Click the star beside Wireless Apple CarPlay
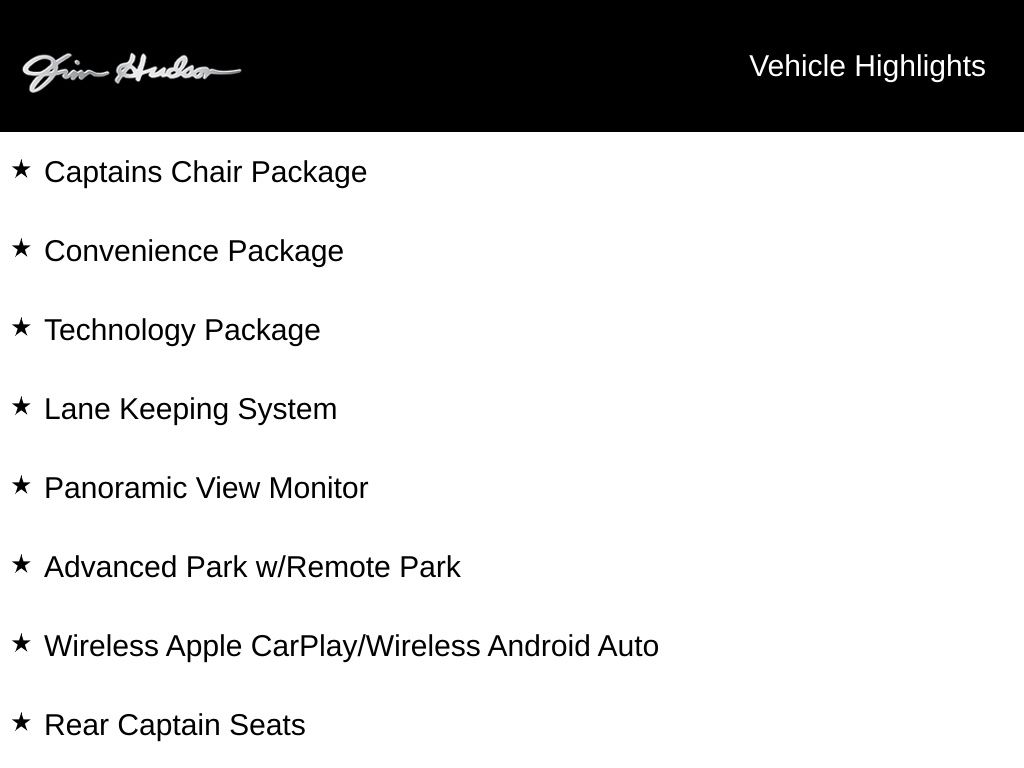 coord(21,643)
